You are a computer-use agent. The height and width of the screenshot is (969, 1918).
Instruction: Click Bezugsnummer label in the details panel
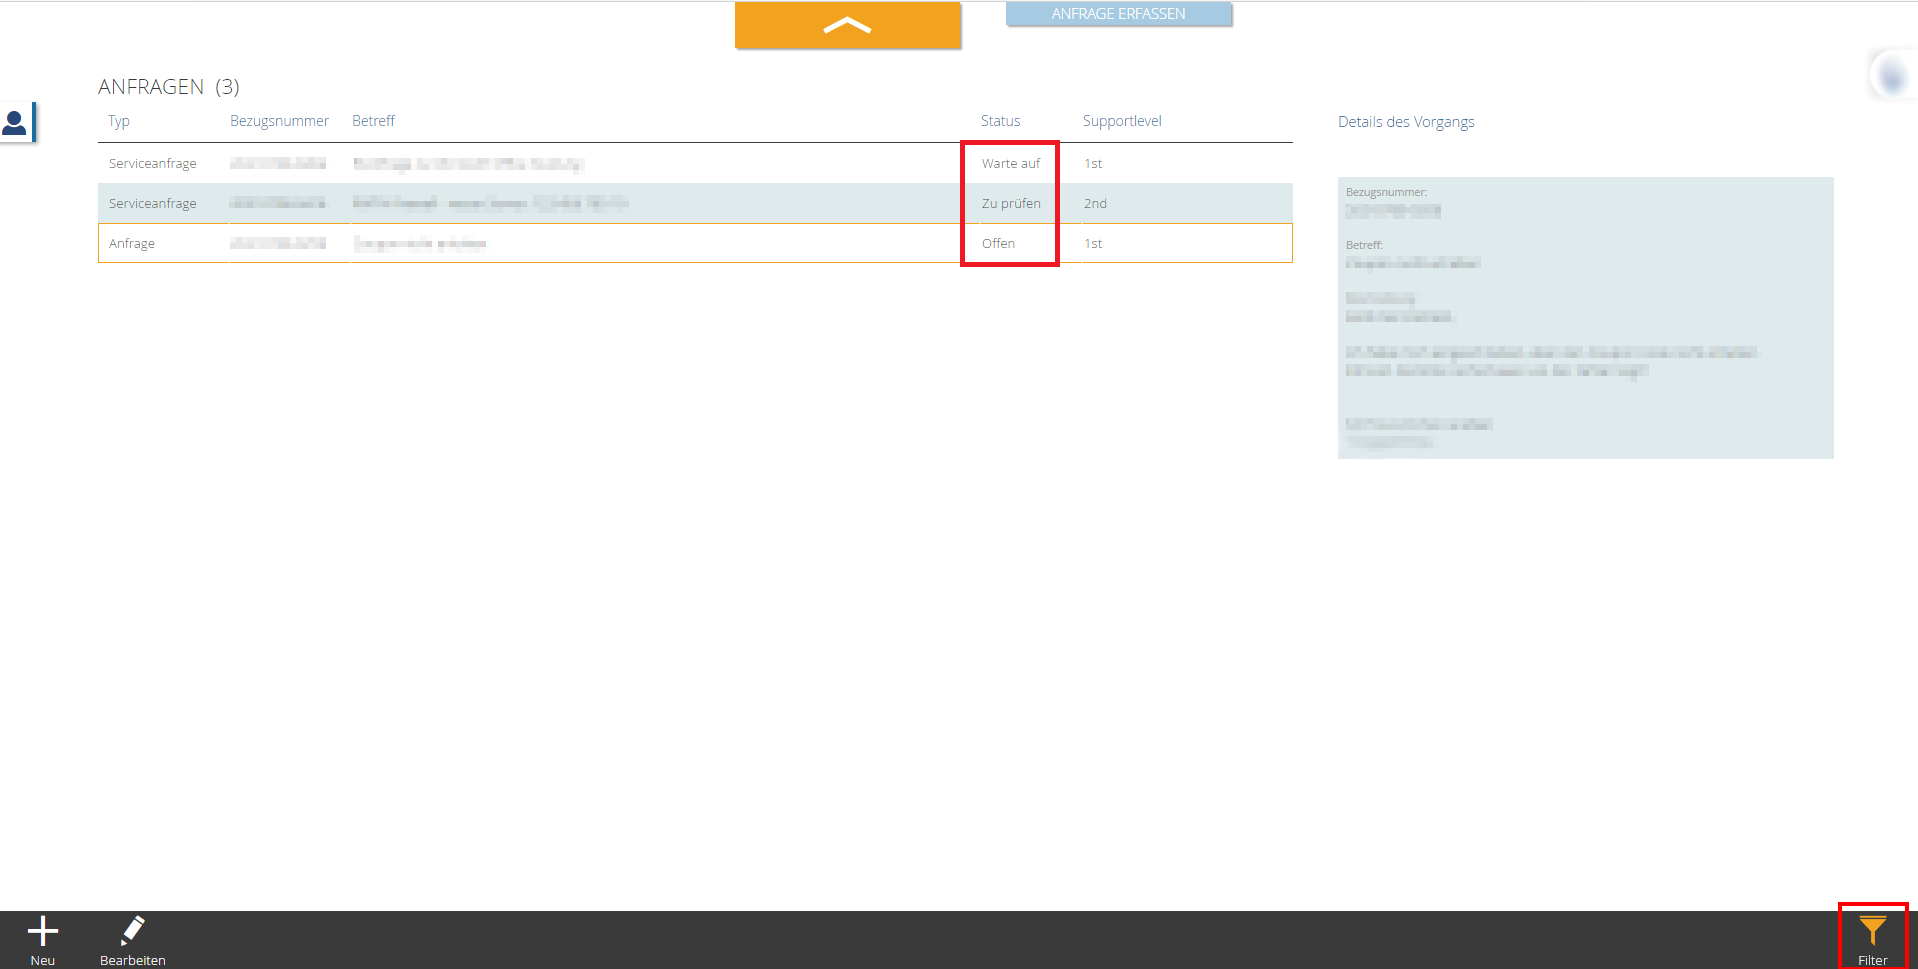pyautogui.click(x=1386, y=192)
